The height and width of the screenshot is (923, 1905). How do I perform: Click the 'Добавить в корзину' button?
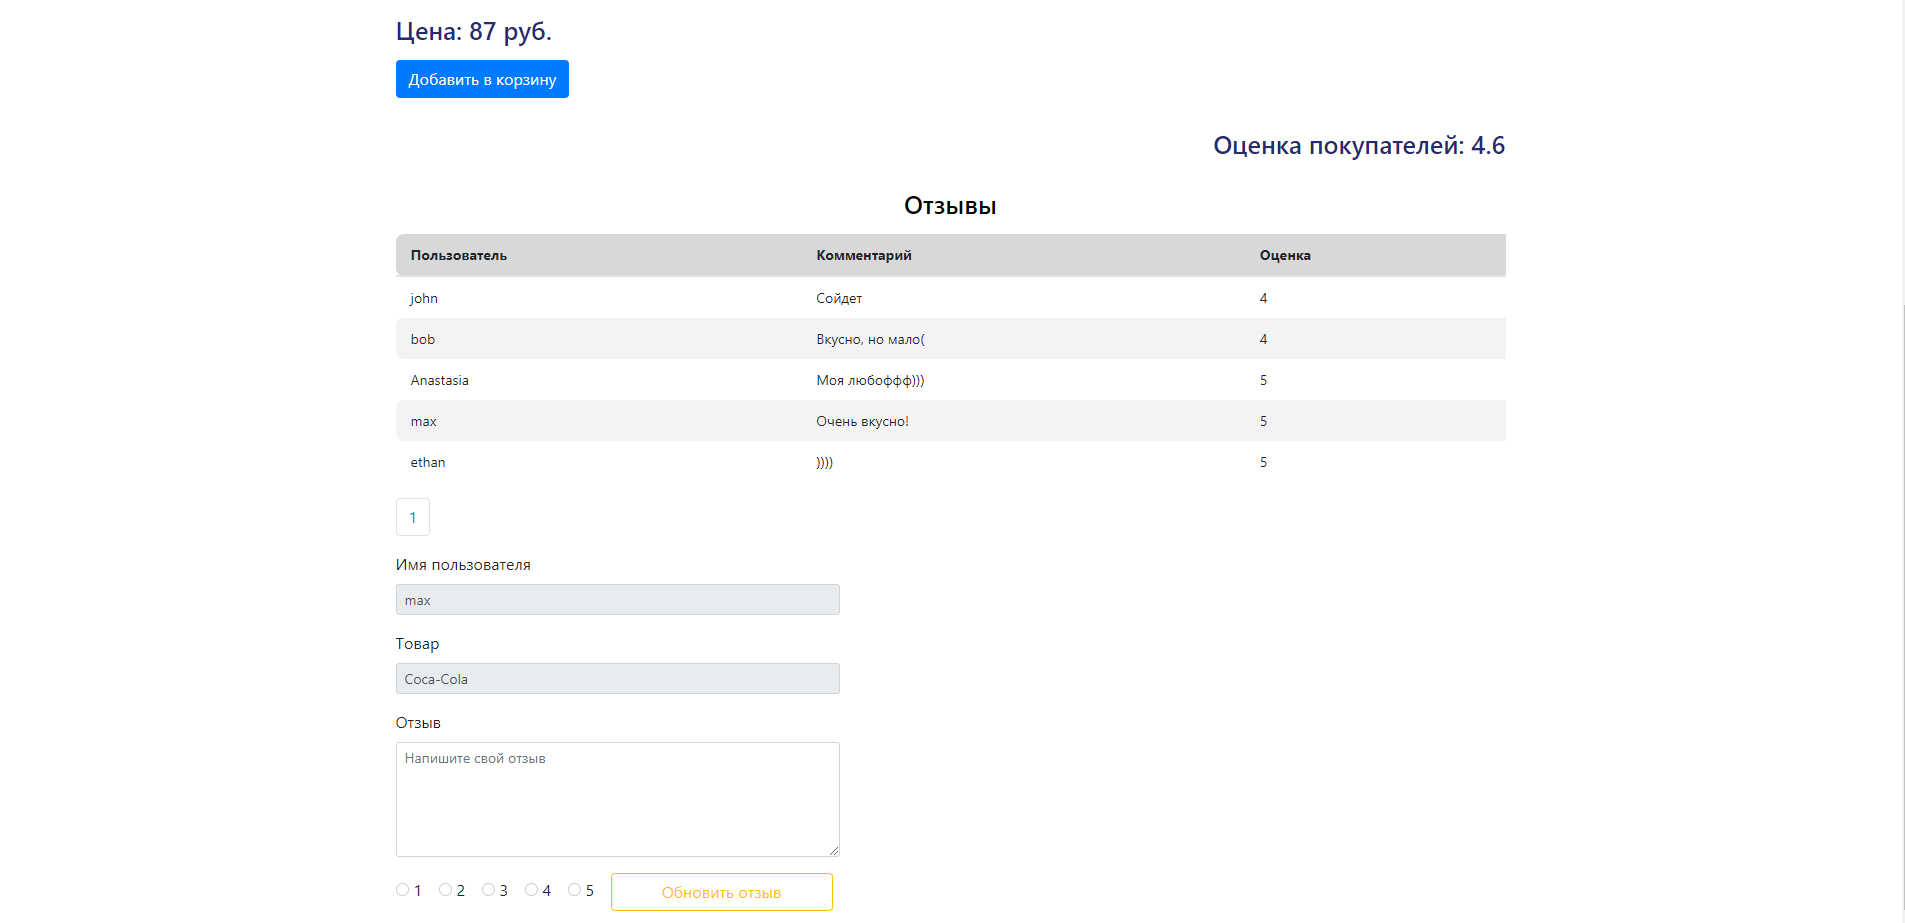(x=482, y=79)
